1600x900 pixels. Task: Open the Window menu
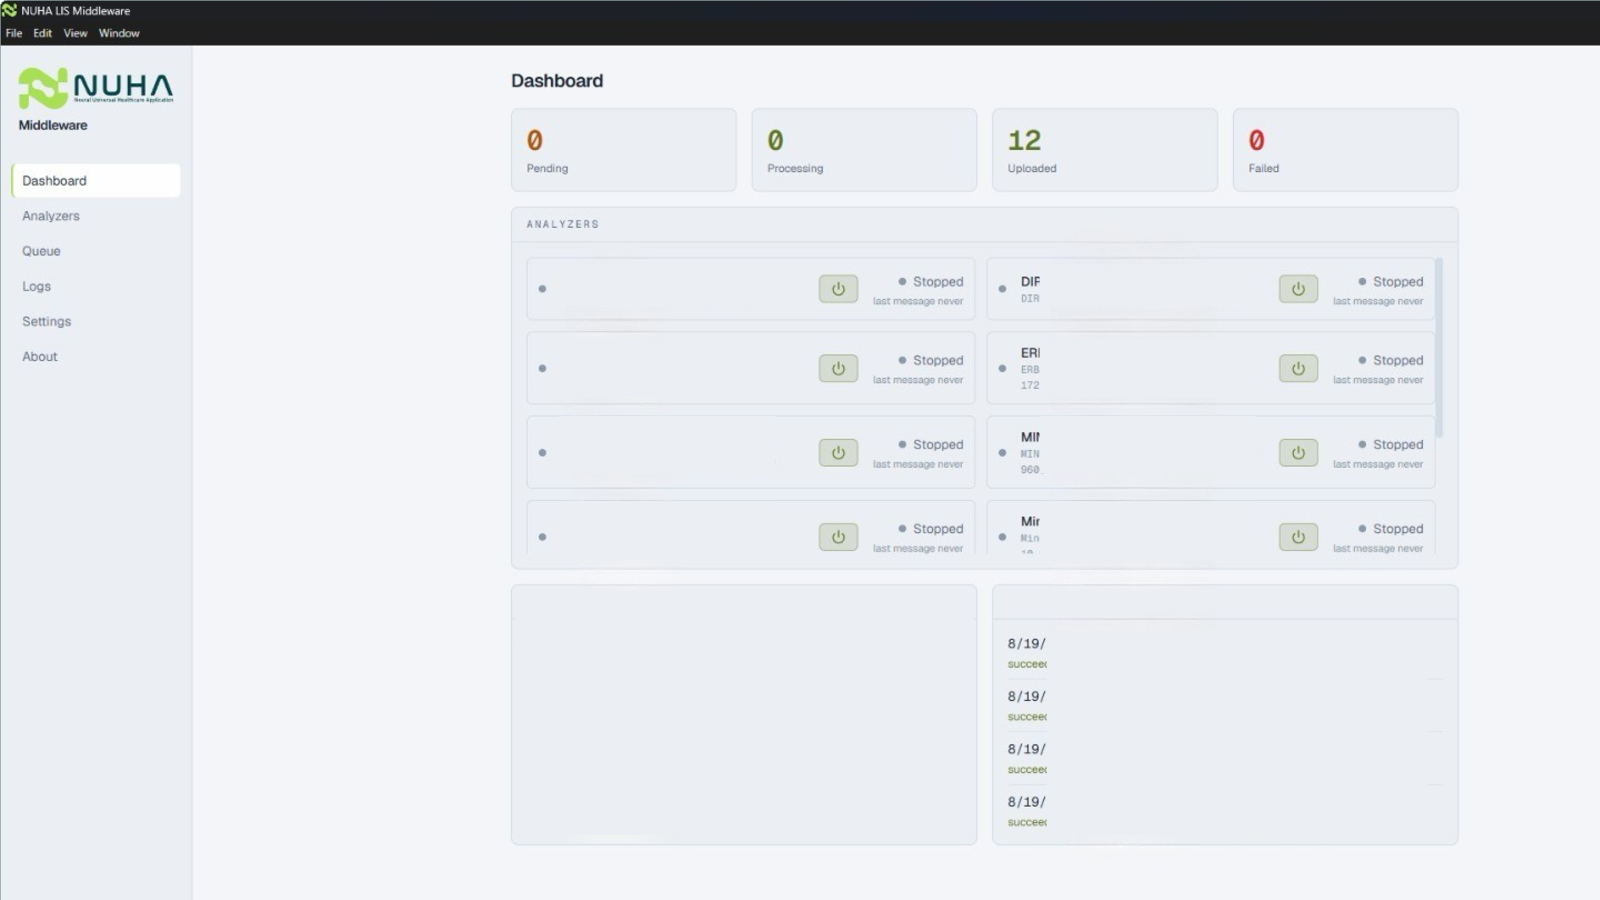coord(119,33)
